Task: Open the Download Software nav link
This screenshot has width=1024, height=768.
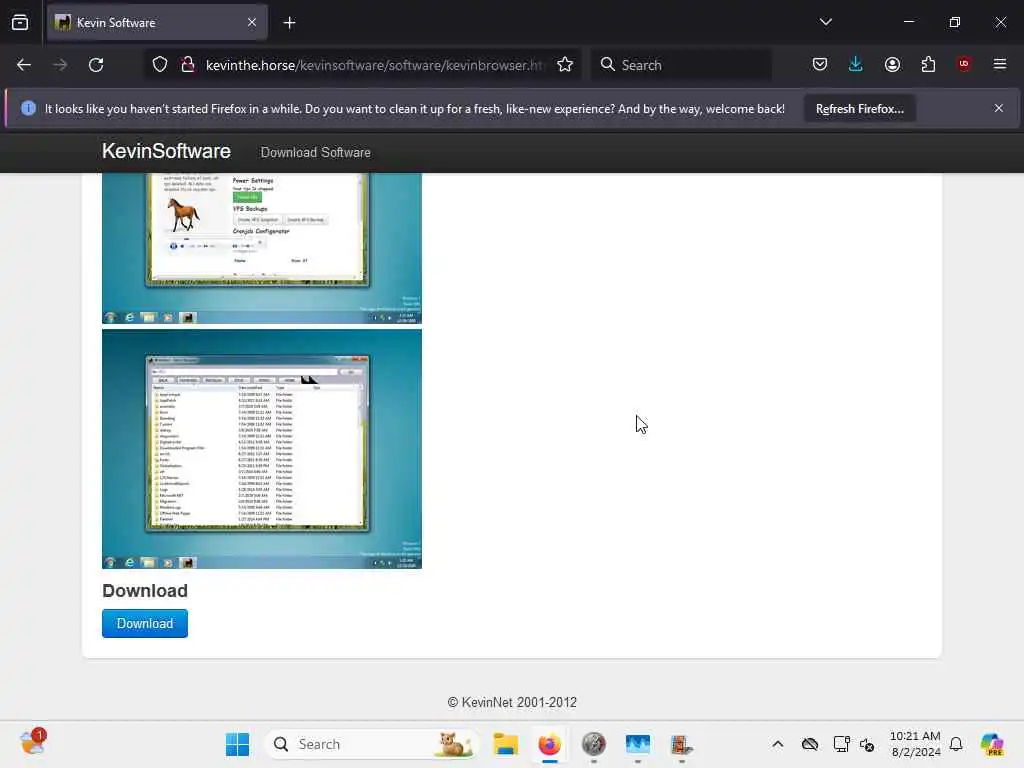Action: [x=315, y=152]
